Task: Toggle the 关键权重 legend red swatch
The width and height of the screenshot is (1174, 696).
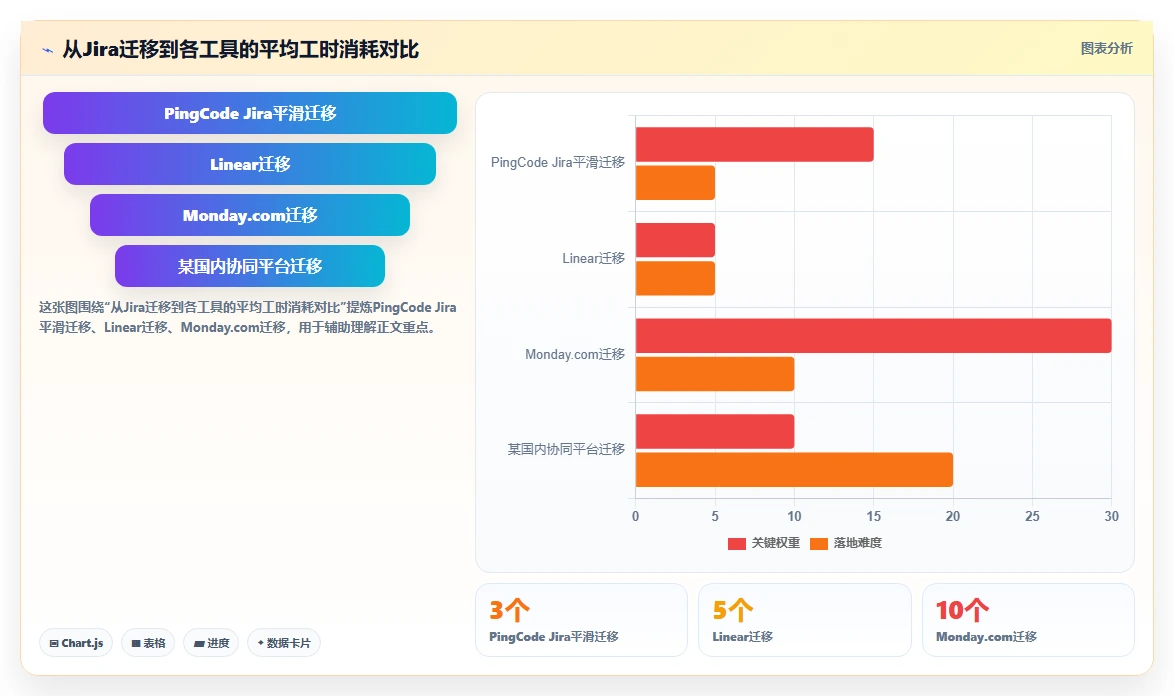Action: (737, 543)
